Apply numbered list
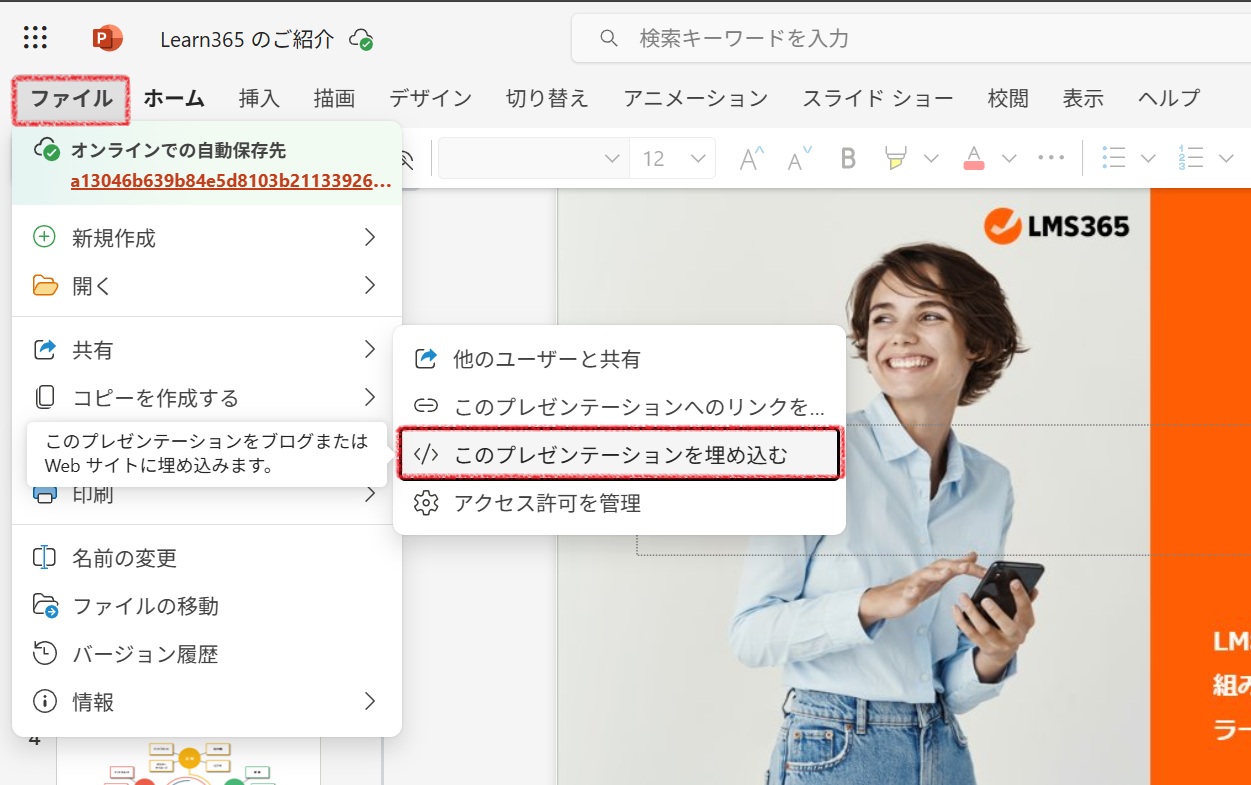The width and height of the screenshot is (1251, 785). click(1191, 158)
